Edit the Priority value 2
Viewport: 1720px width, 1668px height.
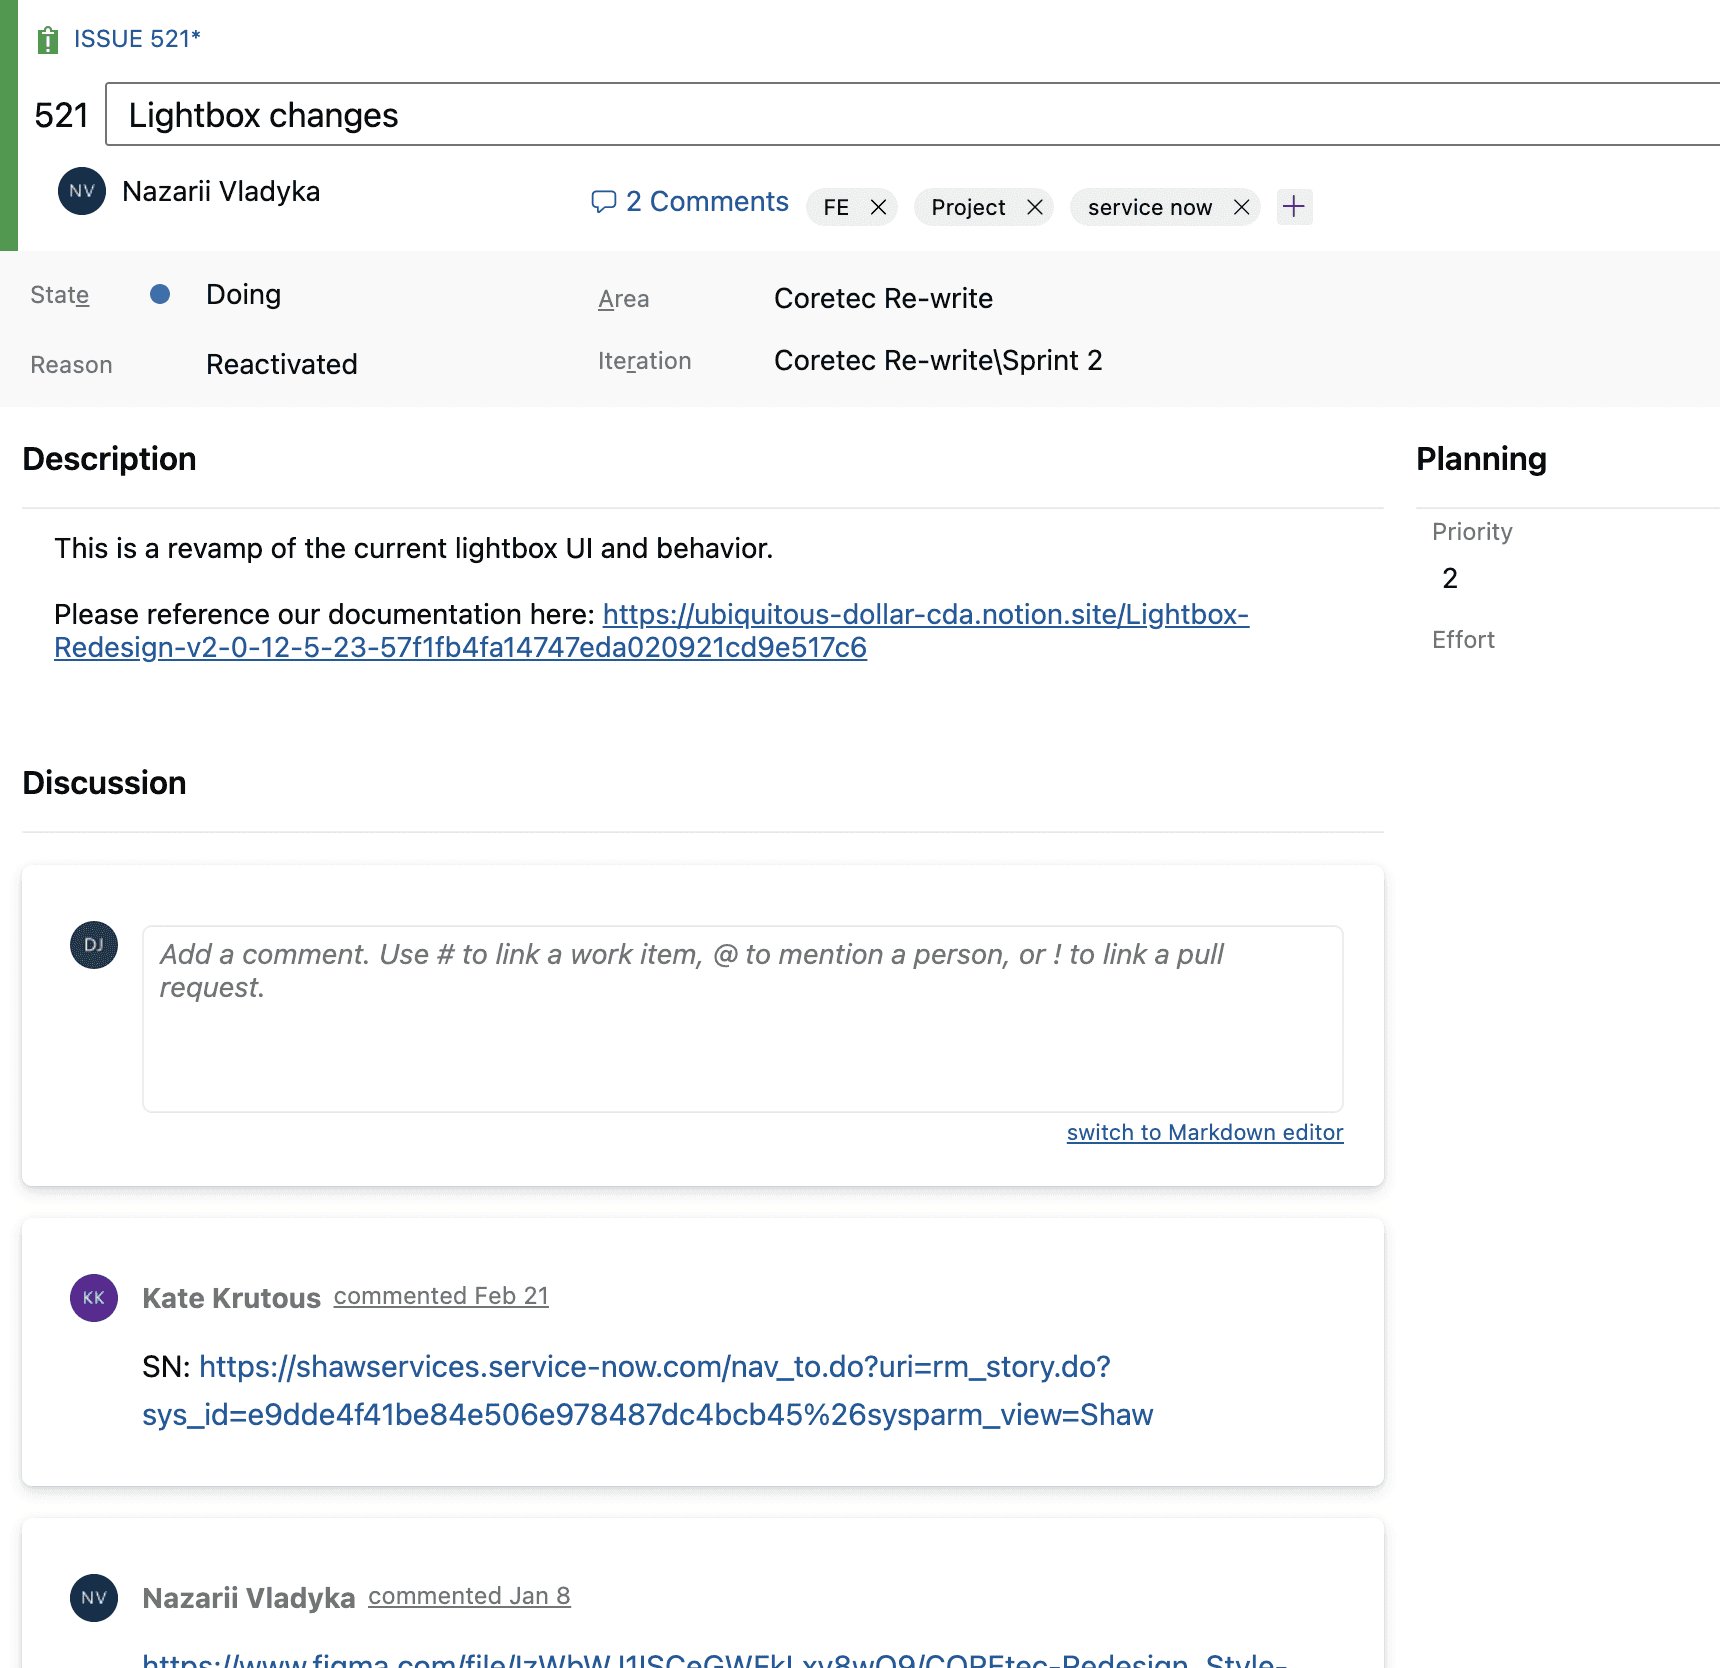pos(1450,578)
